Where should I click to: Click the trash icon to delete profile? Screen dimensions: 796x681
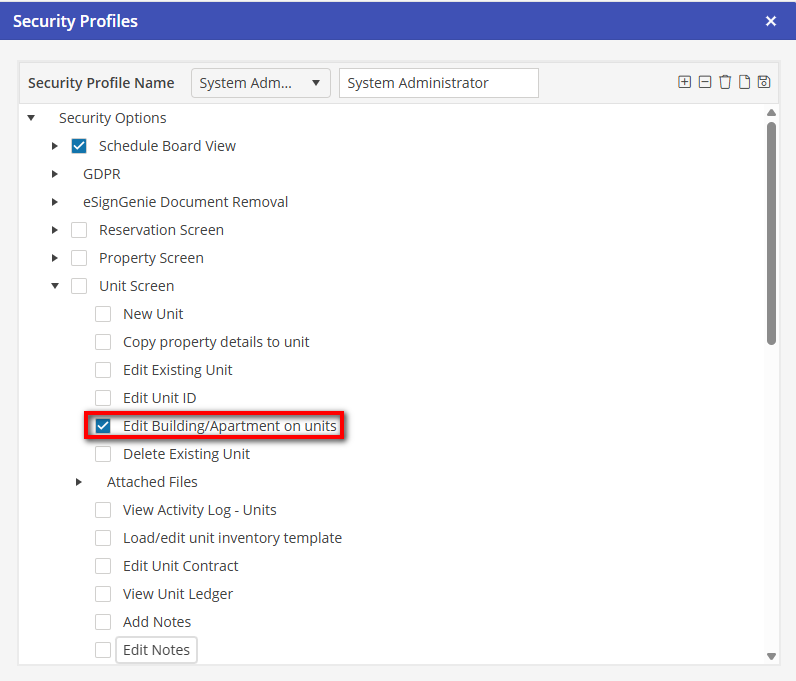click(725, 82)
